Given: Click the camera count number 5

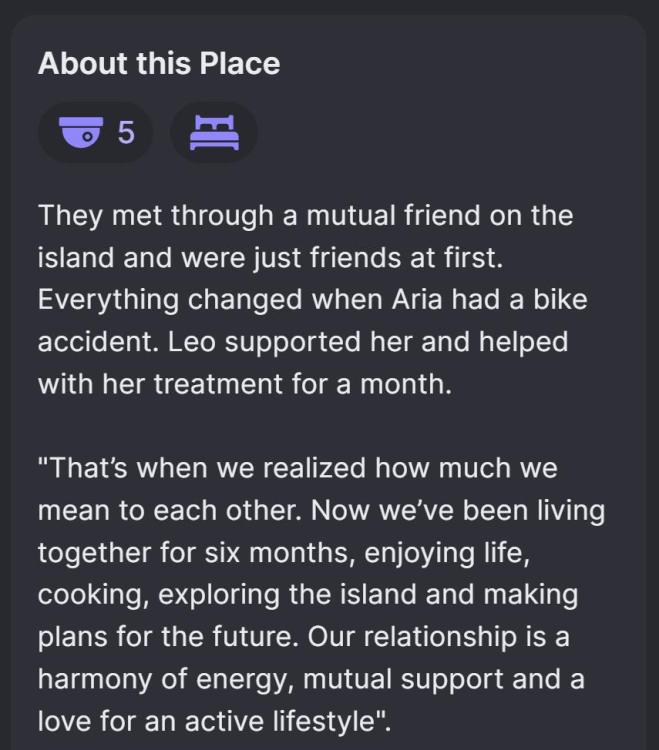Looking at the screenshot, I should pyautogui.click(x=126, y=132).
